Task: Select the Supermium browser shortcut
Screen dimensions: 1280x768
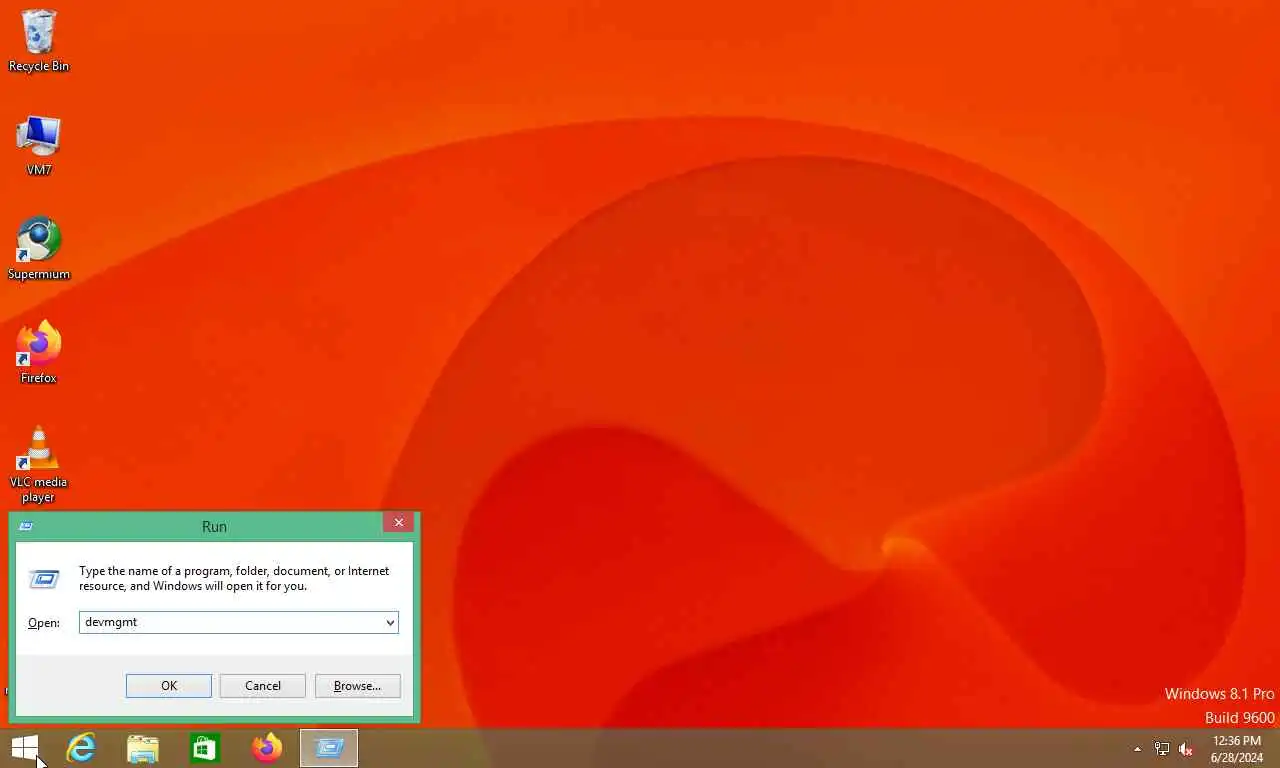Action: 39,249
